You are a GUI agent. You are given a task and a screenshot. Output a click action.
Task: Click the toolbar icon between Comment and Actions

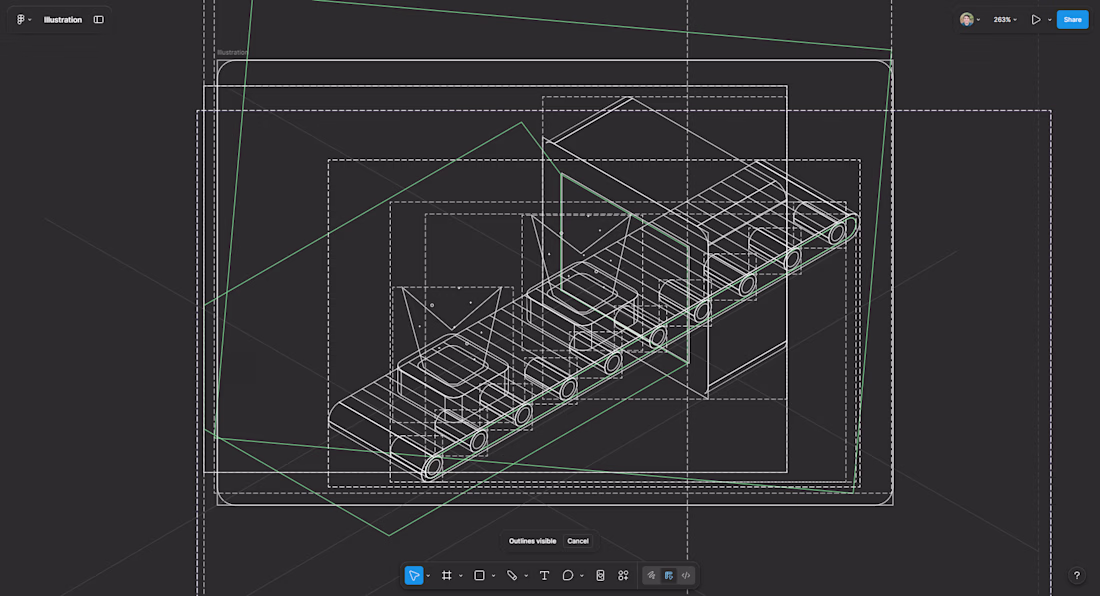coord(601,576)
